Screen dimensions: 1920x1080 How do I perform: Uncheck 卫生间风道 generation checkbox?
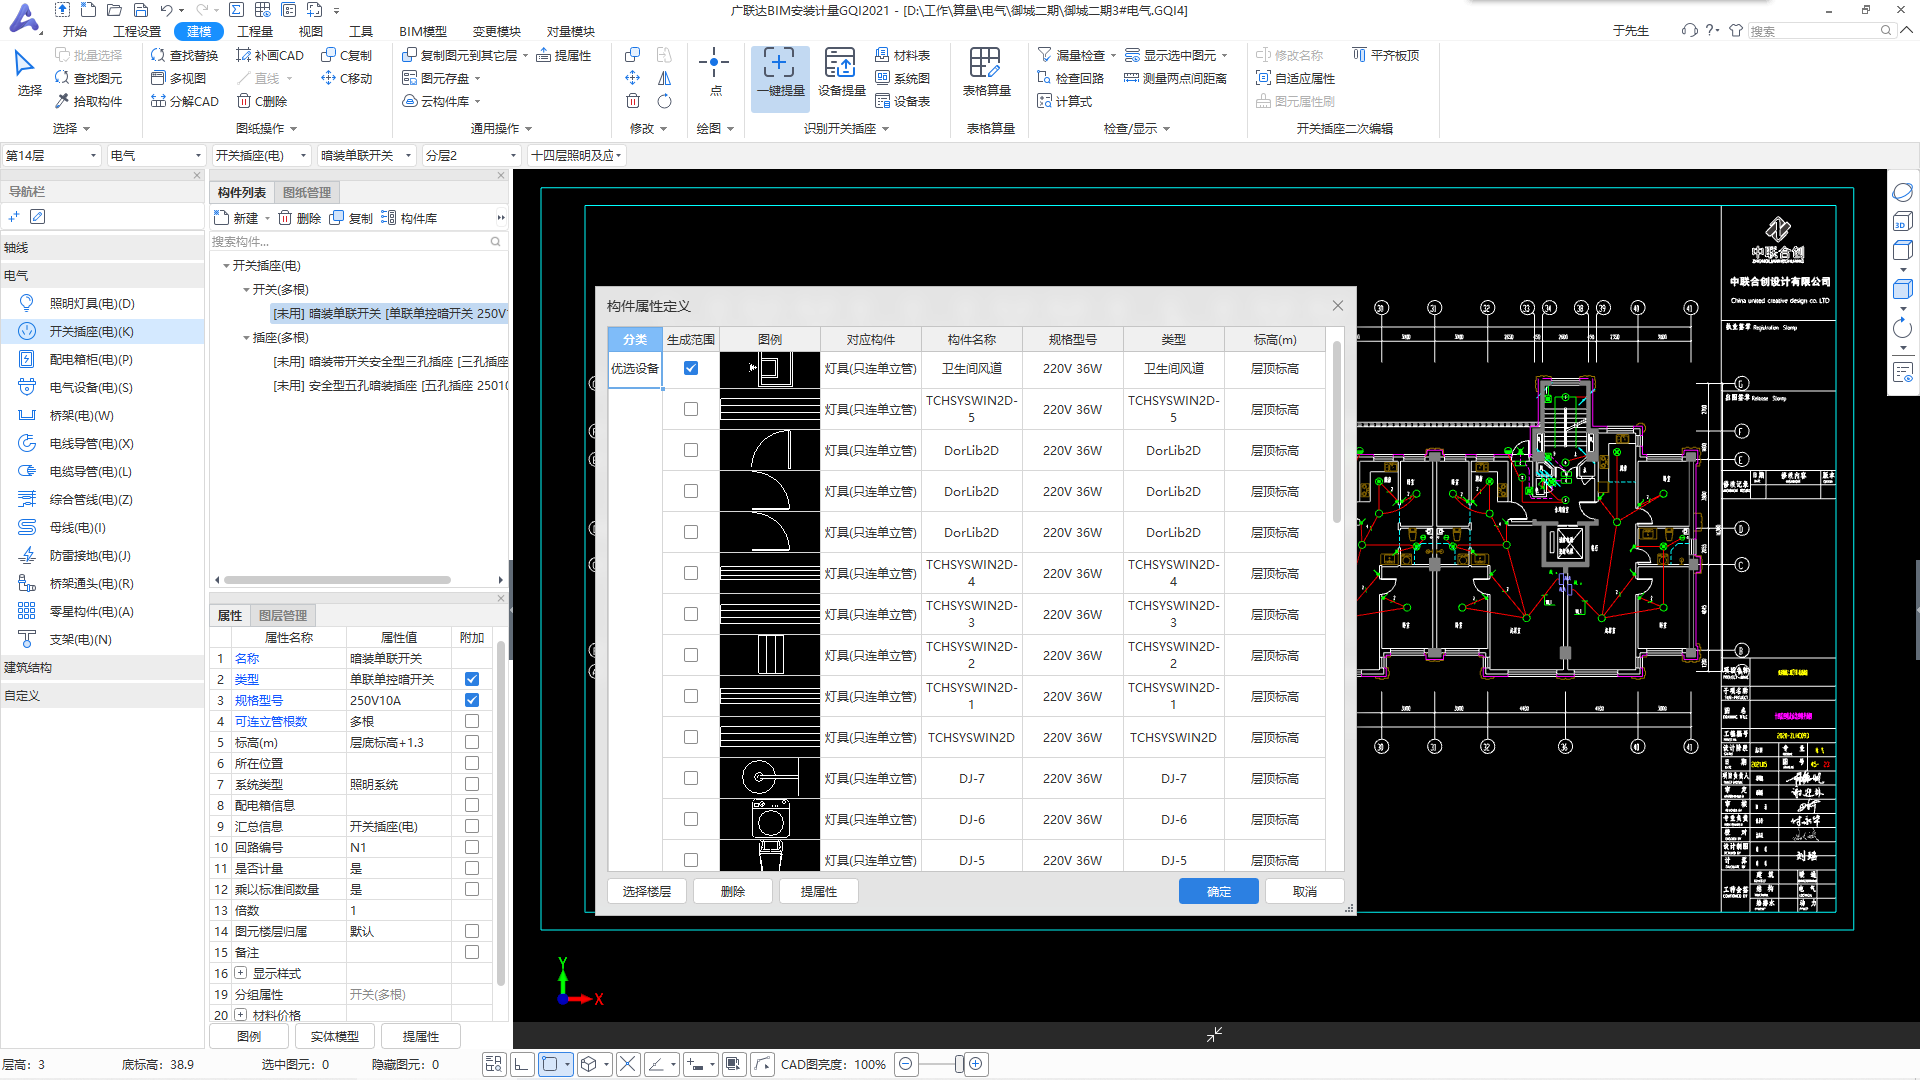point(691,368)
